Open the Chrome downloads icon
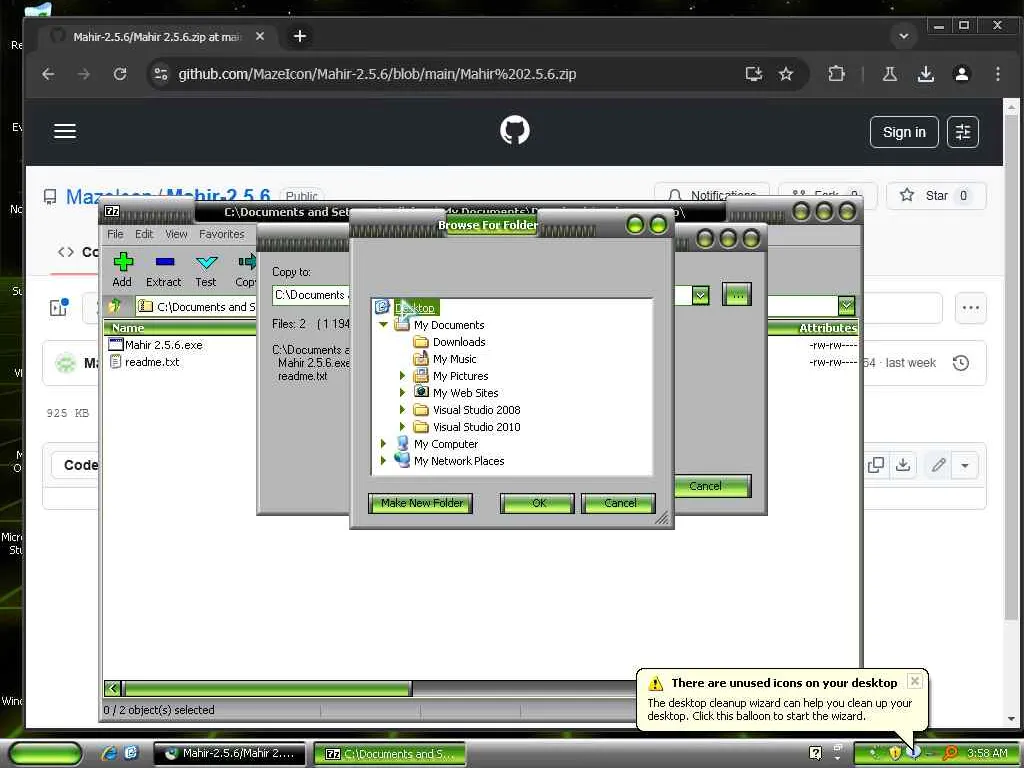Viewport: 1024px width, 768px height. click(x=925, y=74)
